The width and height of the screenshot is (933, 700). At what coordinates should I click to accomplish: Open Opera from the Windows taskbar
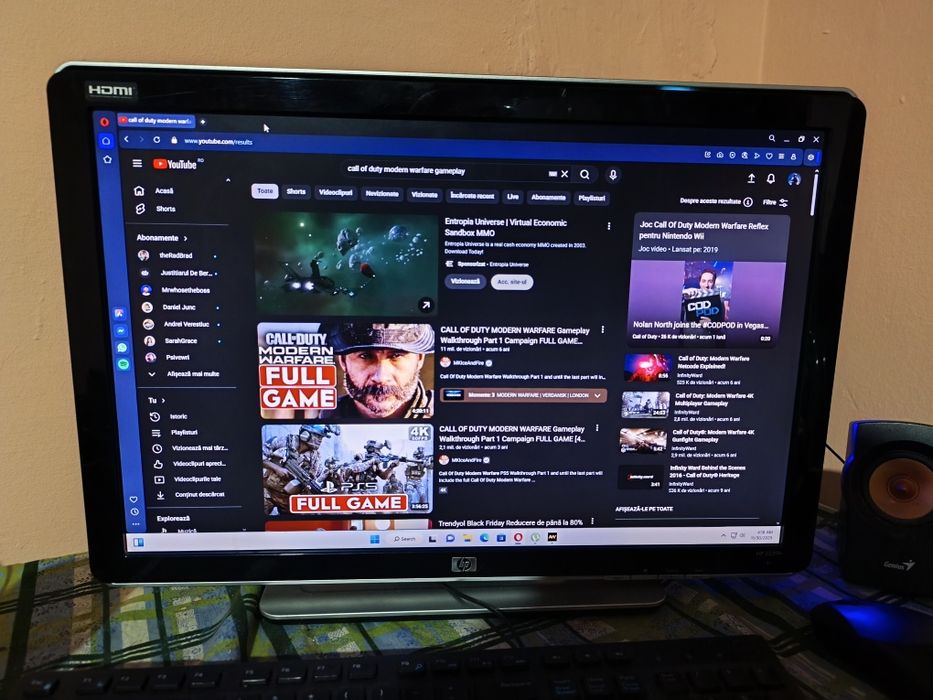tap(518, 538)
